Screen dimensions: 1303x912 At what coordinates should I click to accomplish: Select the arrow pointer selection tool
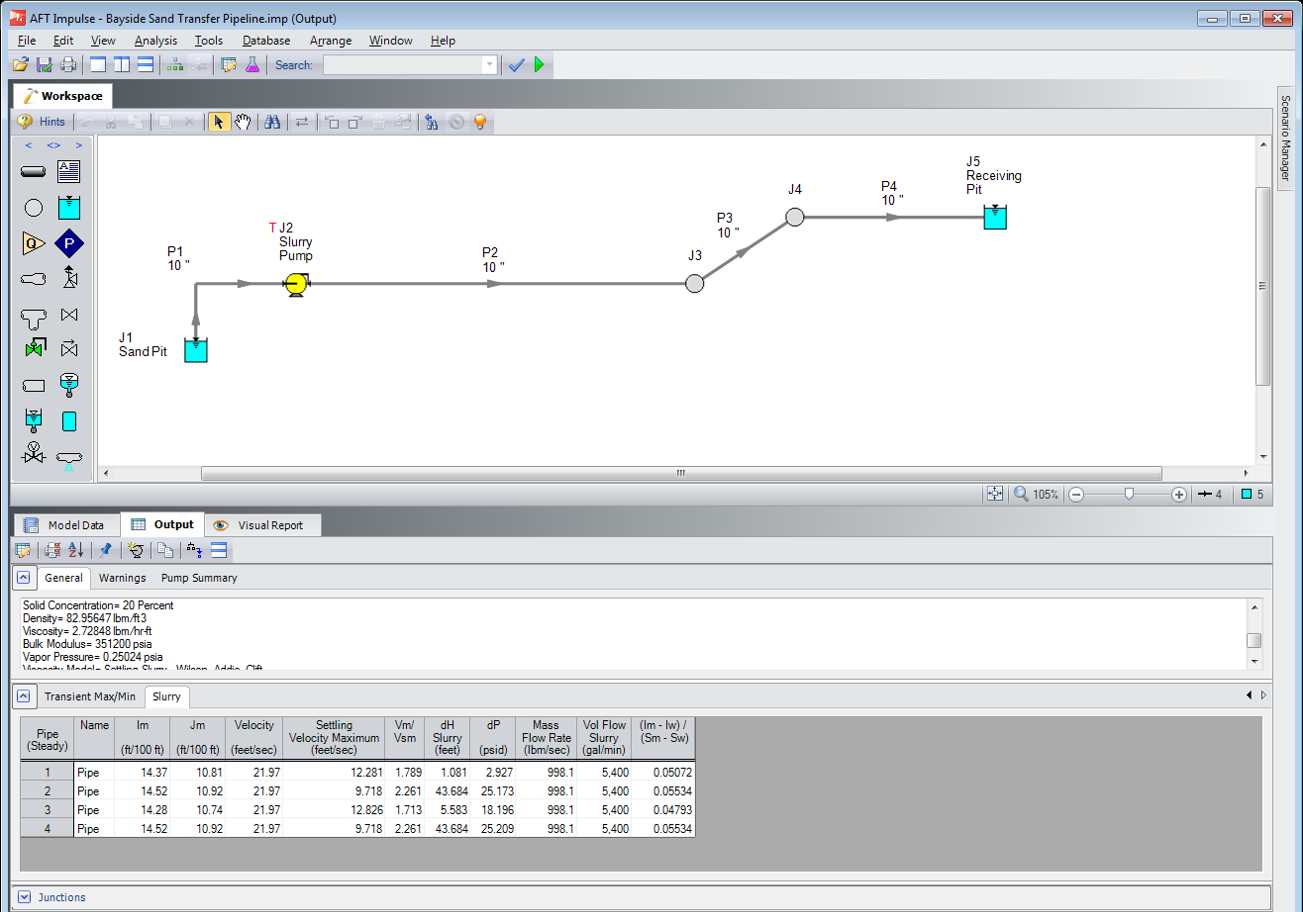[x=219, y=122]
